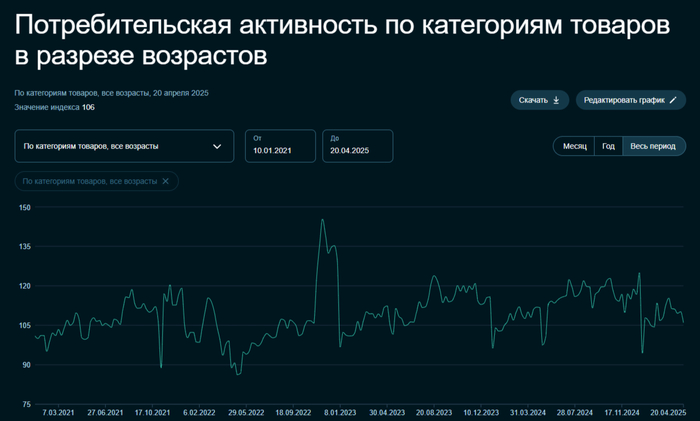700x421 pixels.
Task: Click the blue subtitle mentioning 20 апреля 2025
Action: pos(111,92)
